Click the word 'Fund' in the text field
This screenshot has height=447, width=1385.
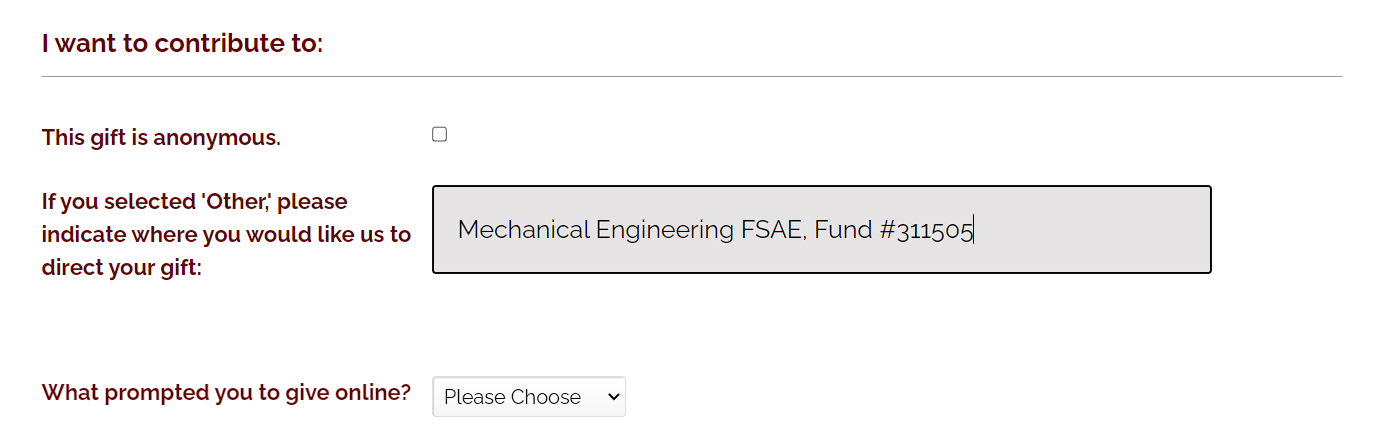point(843,230)
